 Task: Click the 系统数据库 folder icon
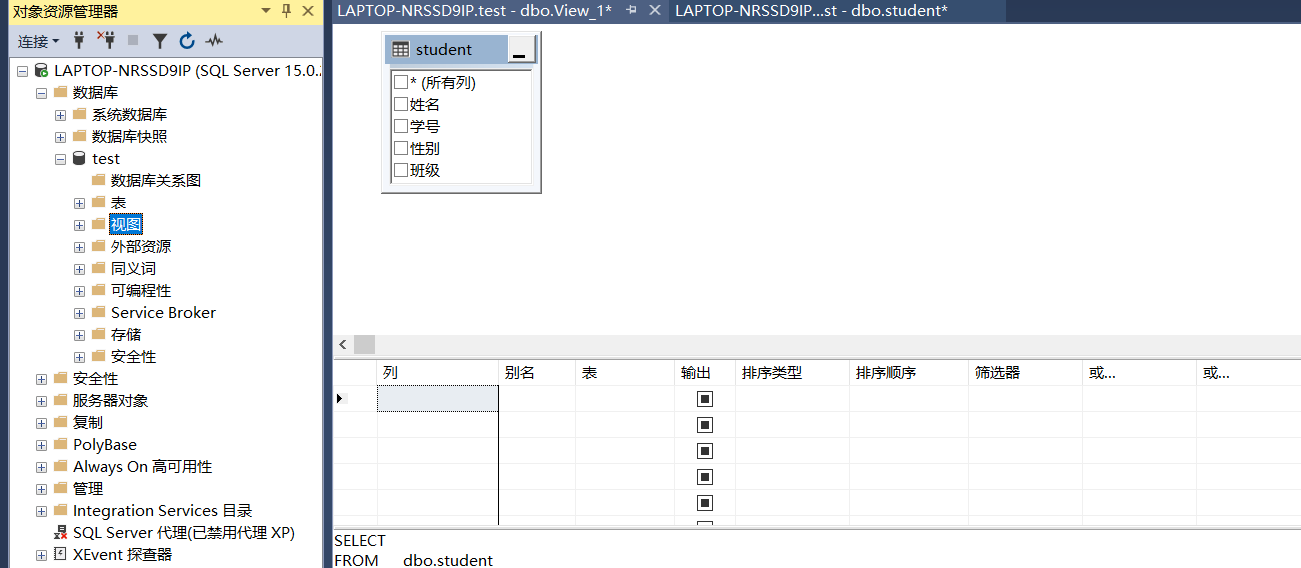point(79,115)
